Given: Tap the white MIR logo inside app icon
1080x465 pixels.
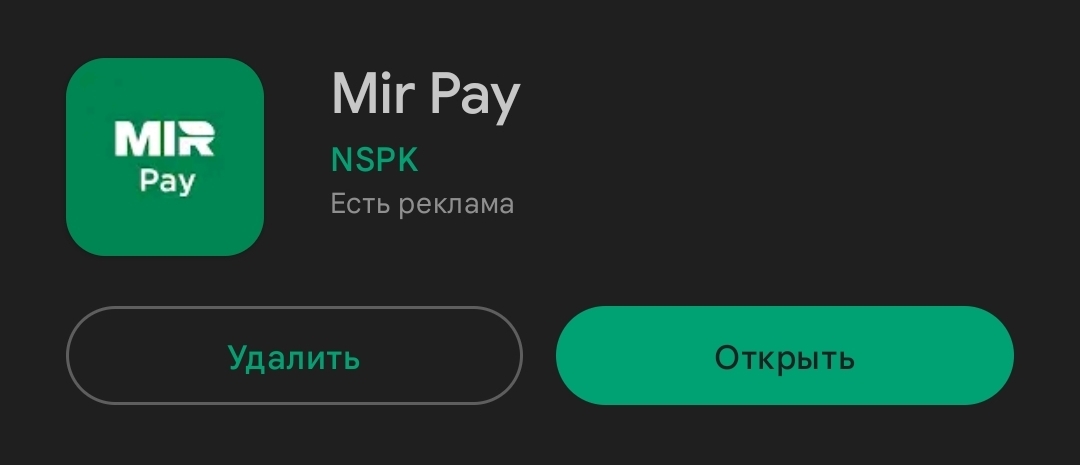Looking at the screenshot, I should pyautogui.click(x=165, y=138).
